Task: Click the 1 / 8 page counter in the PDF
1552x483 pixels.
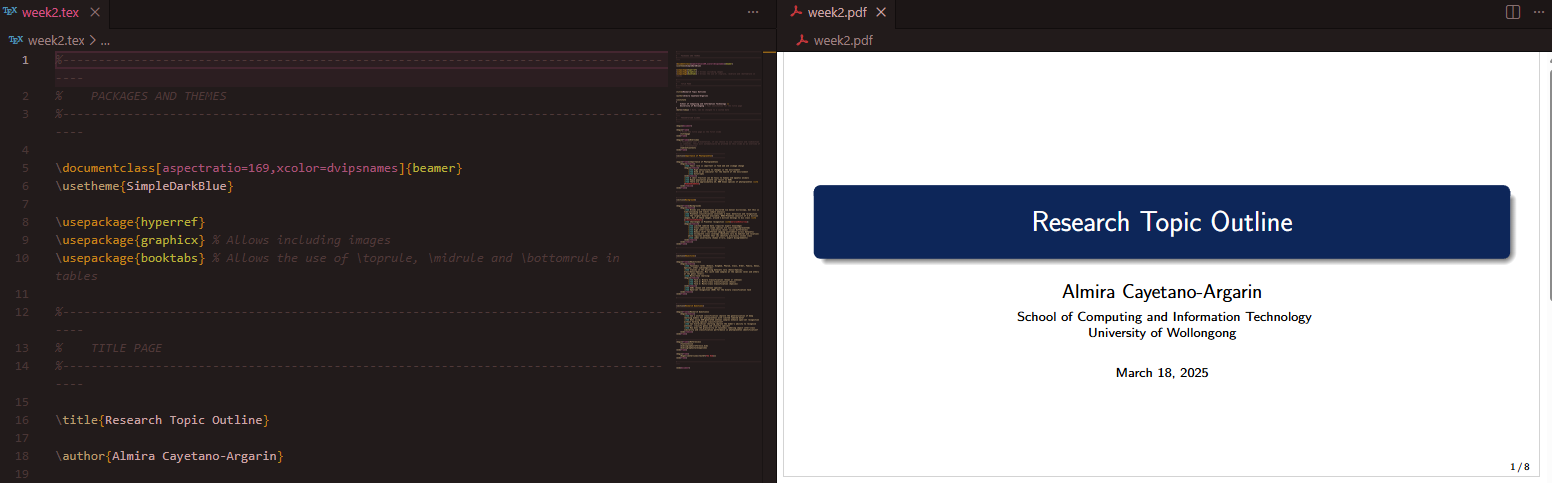Action: (1519, 467)
